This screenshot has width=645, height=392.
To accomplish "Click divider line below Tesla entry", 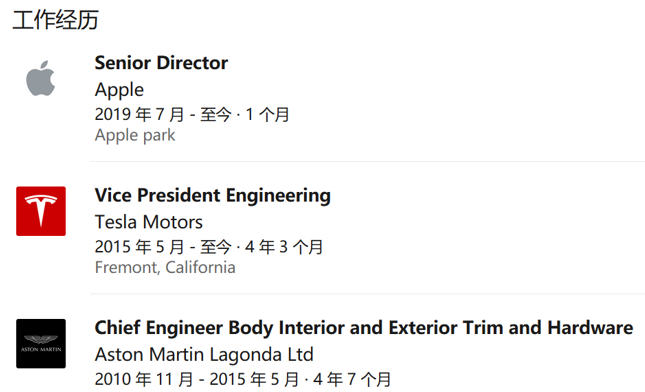I will tap(368, 294).
